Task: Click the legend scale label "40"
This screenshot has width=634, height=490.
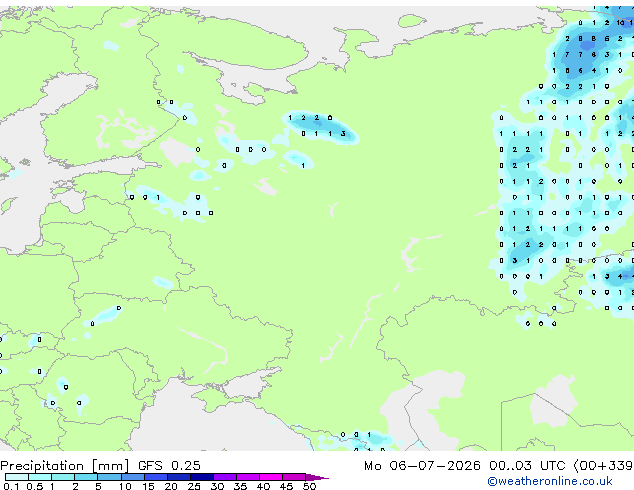Action: [x=264, y=486]
